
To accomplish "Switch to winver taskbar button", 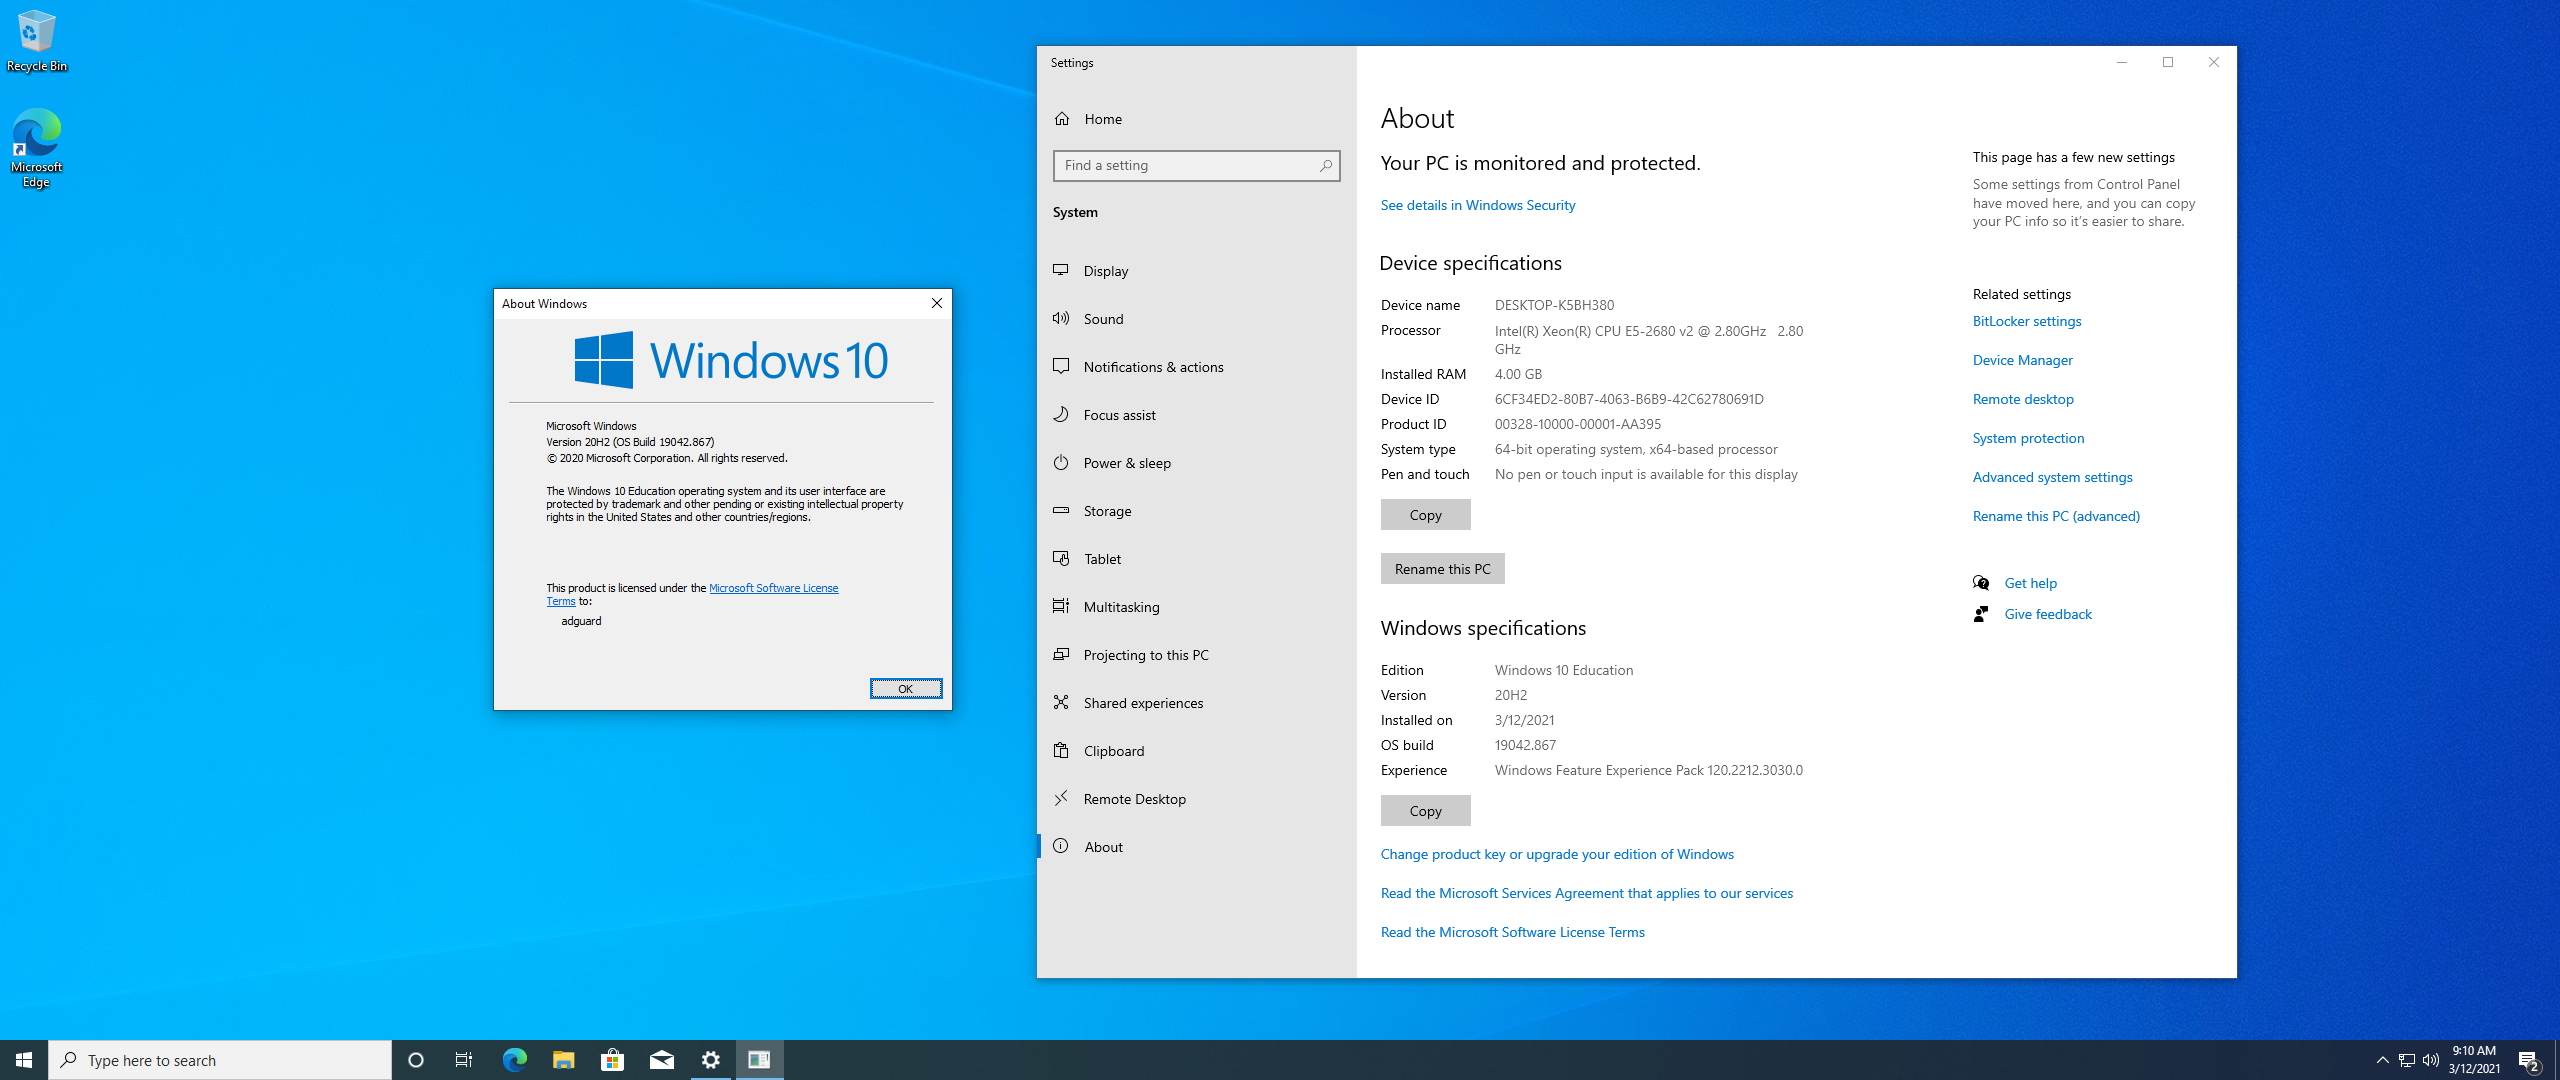I will 760,1060.
